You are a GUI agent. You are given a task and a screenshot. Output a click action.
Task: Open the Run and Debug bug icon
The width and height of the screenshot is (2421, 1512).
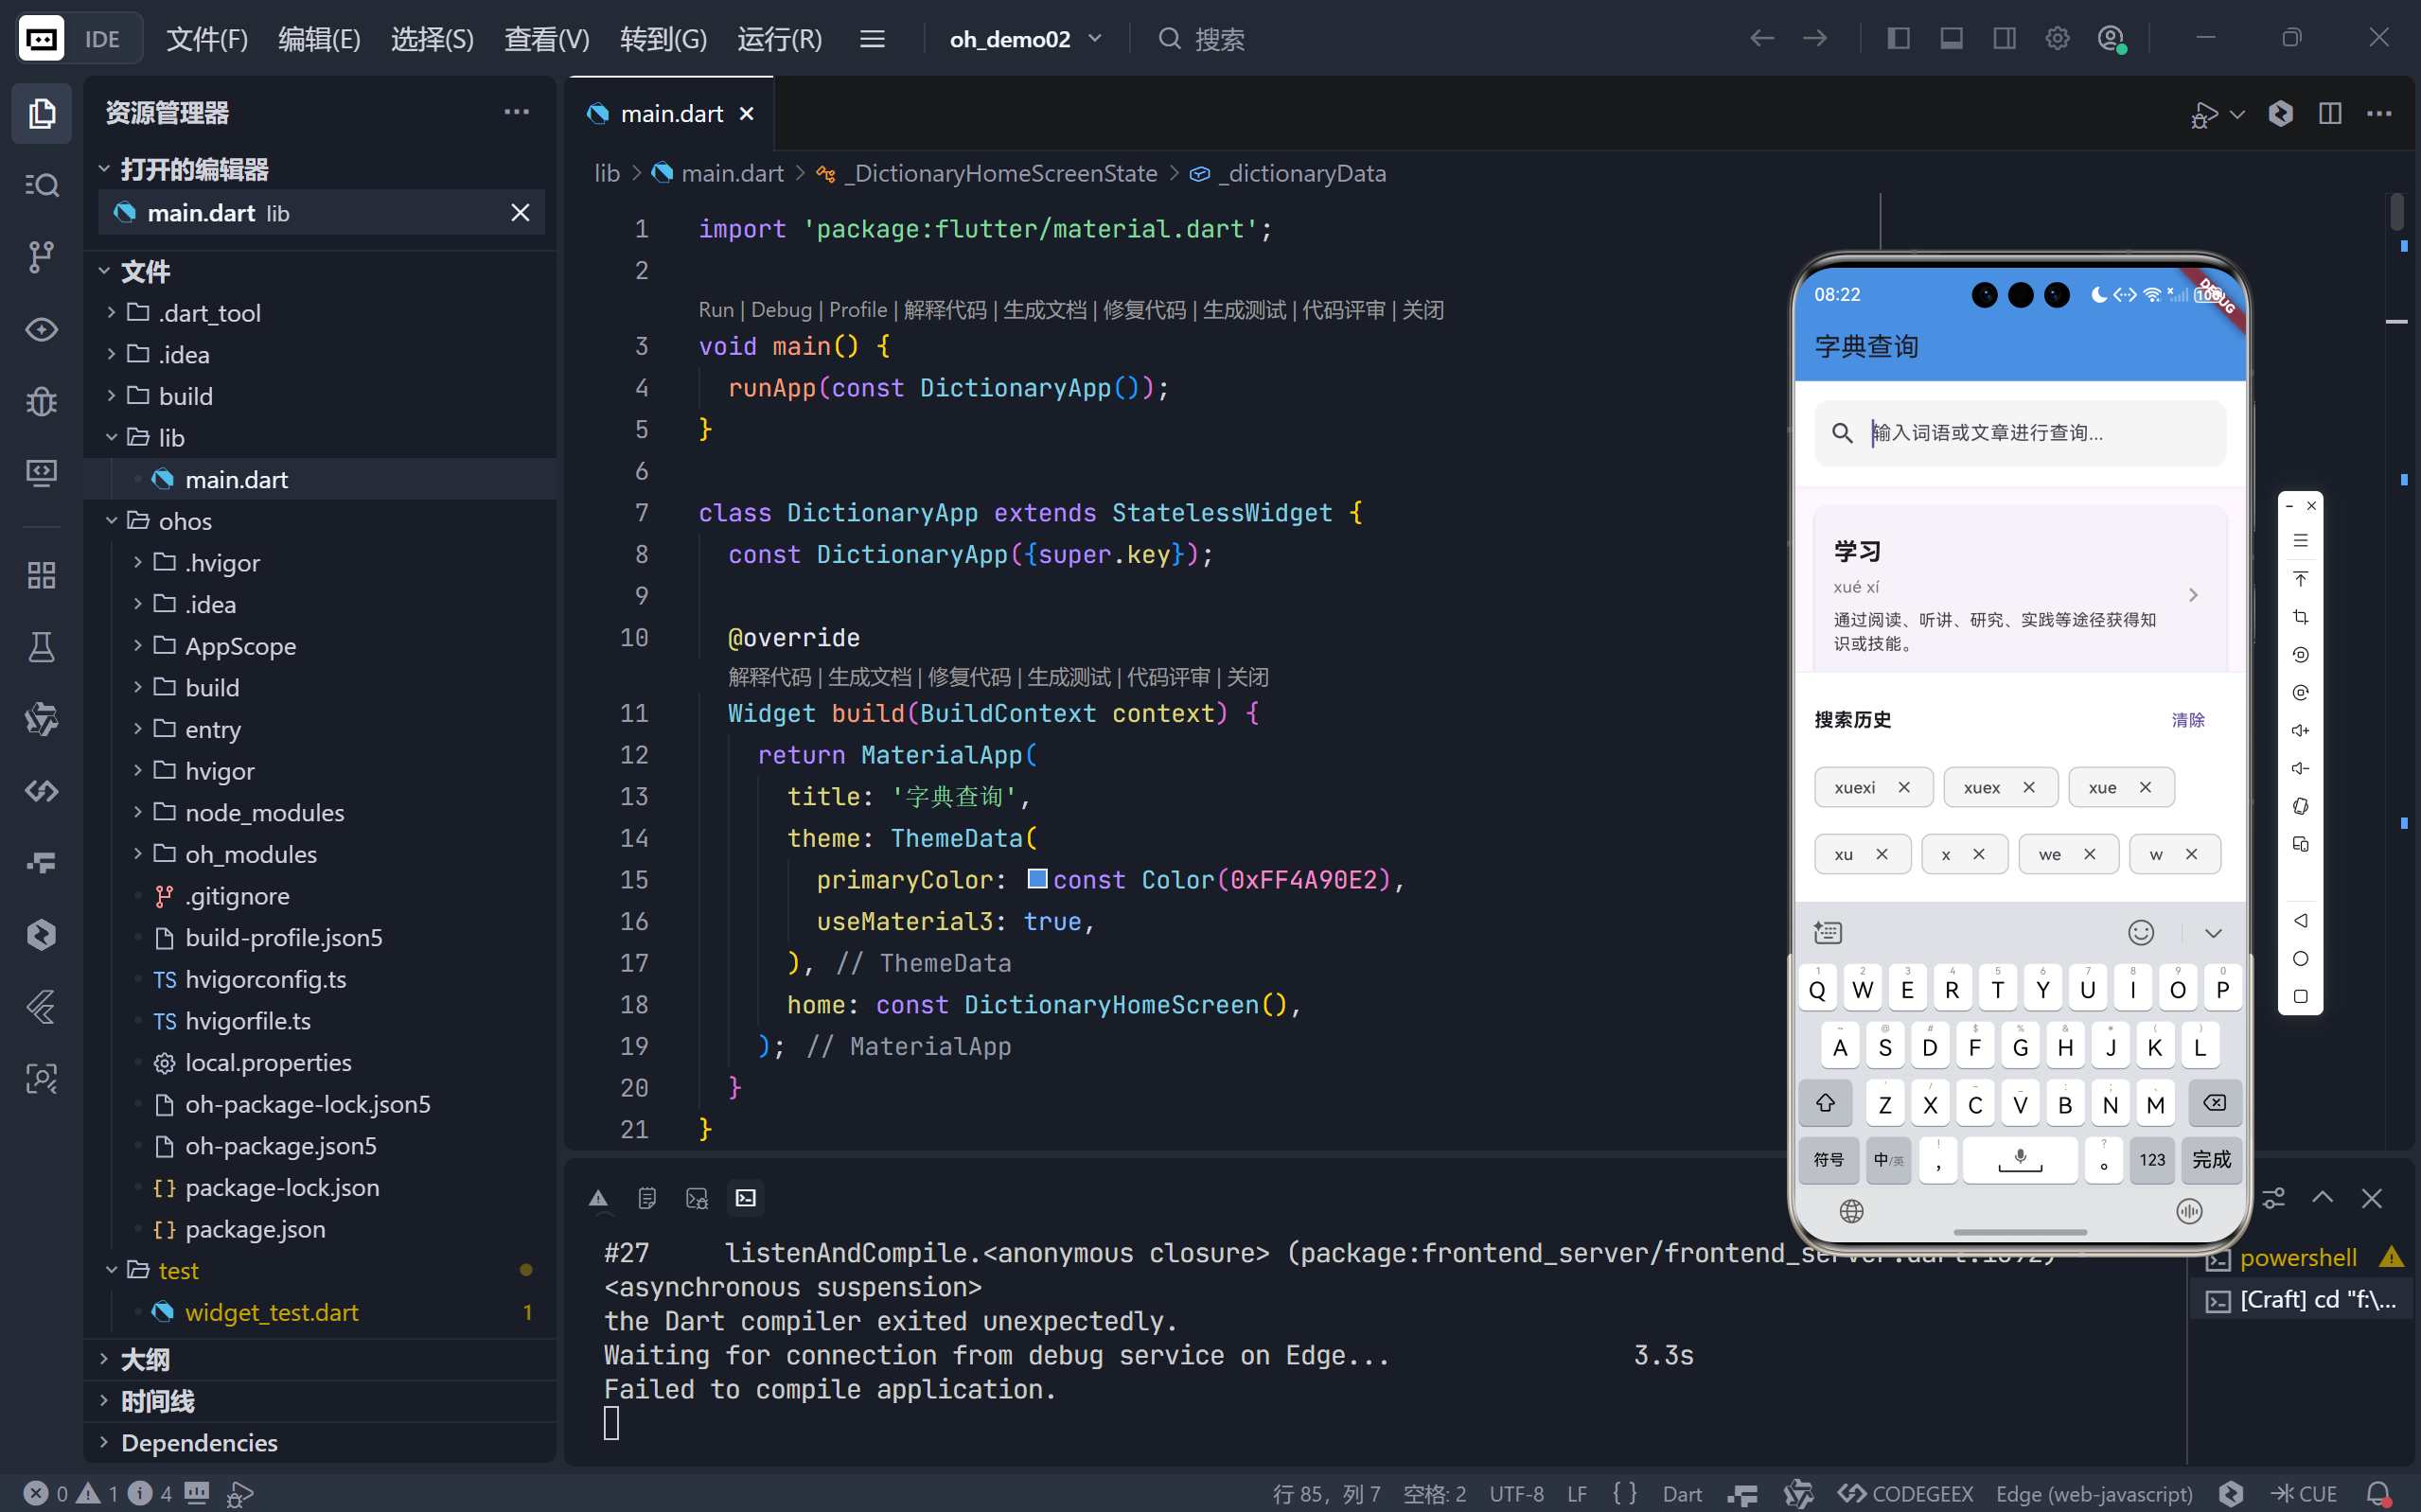[x=41, y=402]
